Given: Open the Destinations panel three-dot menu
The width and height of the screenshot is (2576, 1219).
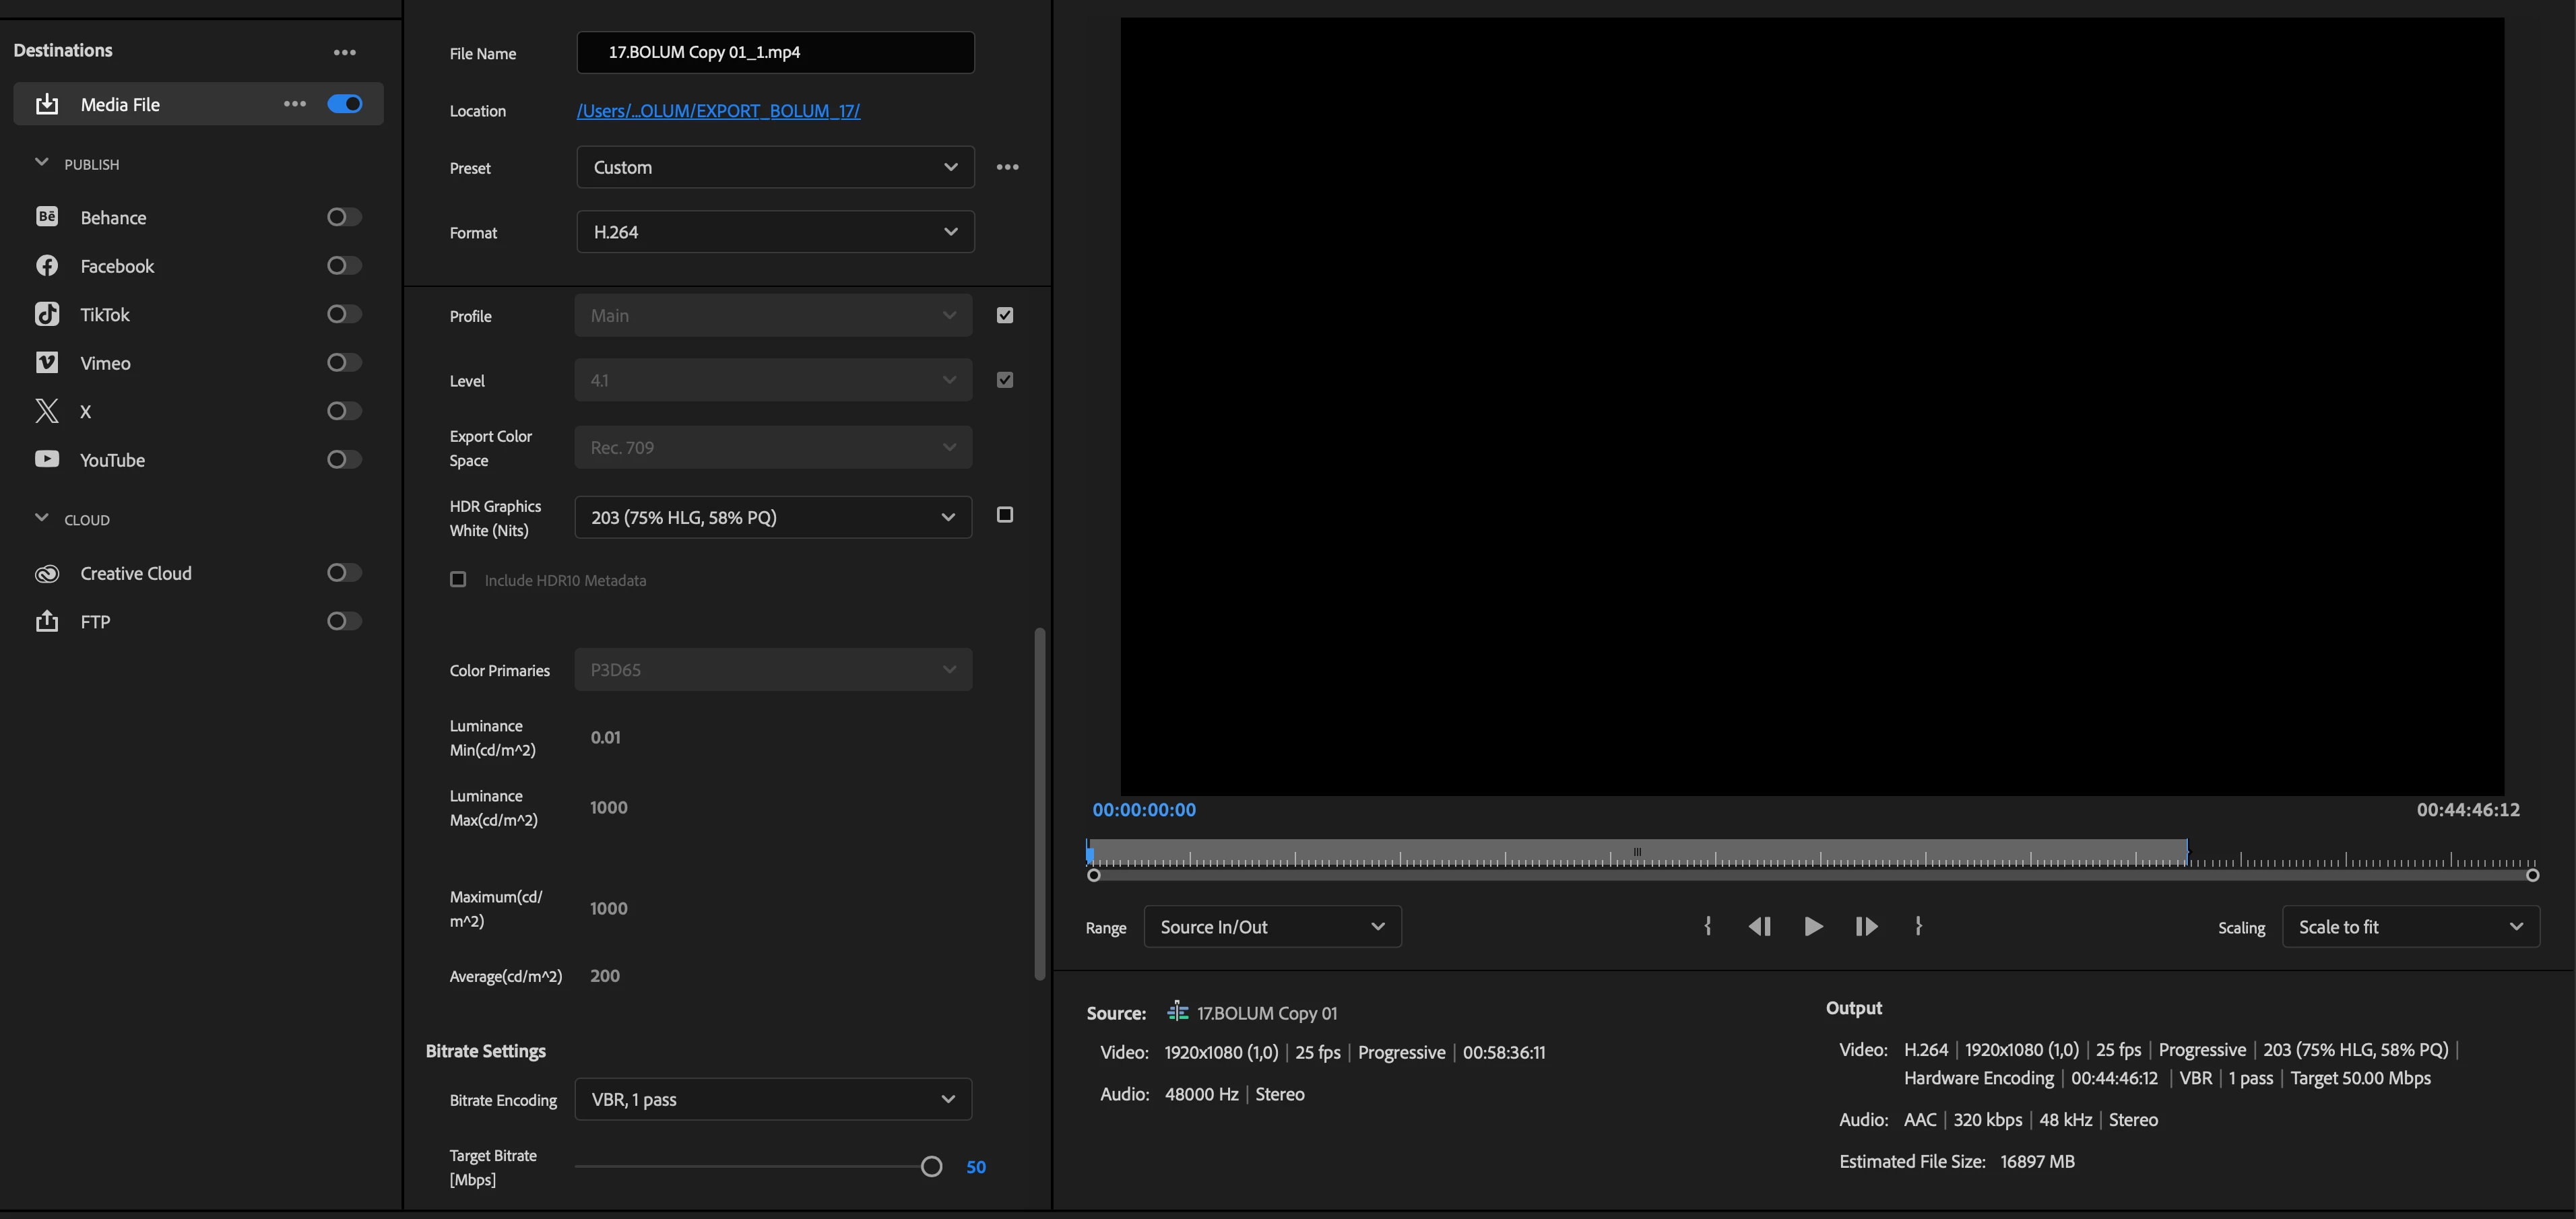Looking at the screenshot, I should (x=344, y=52).
